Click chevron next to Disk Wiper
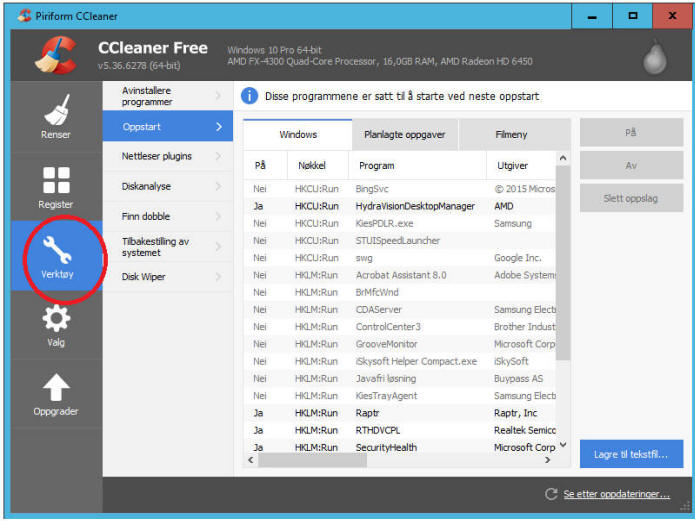This screenshot has width=695, height=521. (x=219, y=277)
